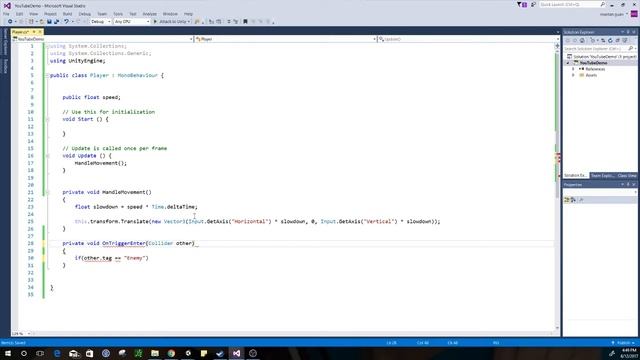Click the user account avatar icon
Image resolution: width=640 pixels, height=360 pixels.
click(634, 14)
